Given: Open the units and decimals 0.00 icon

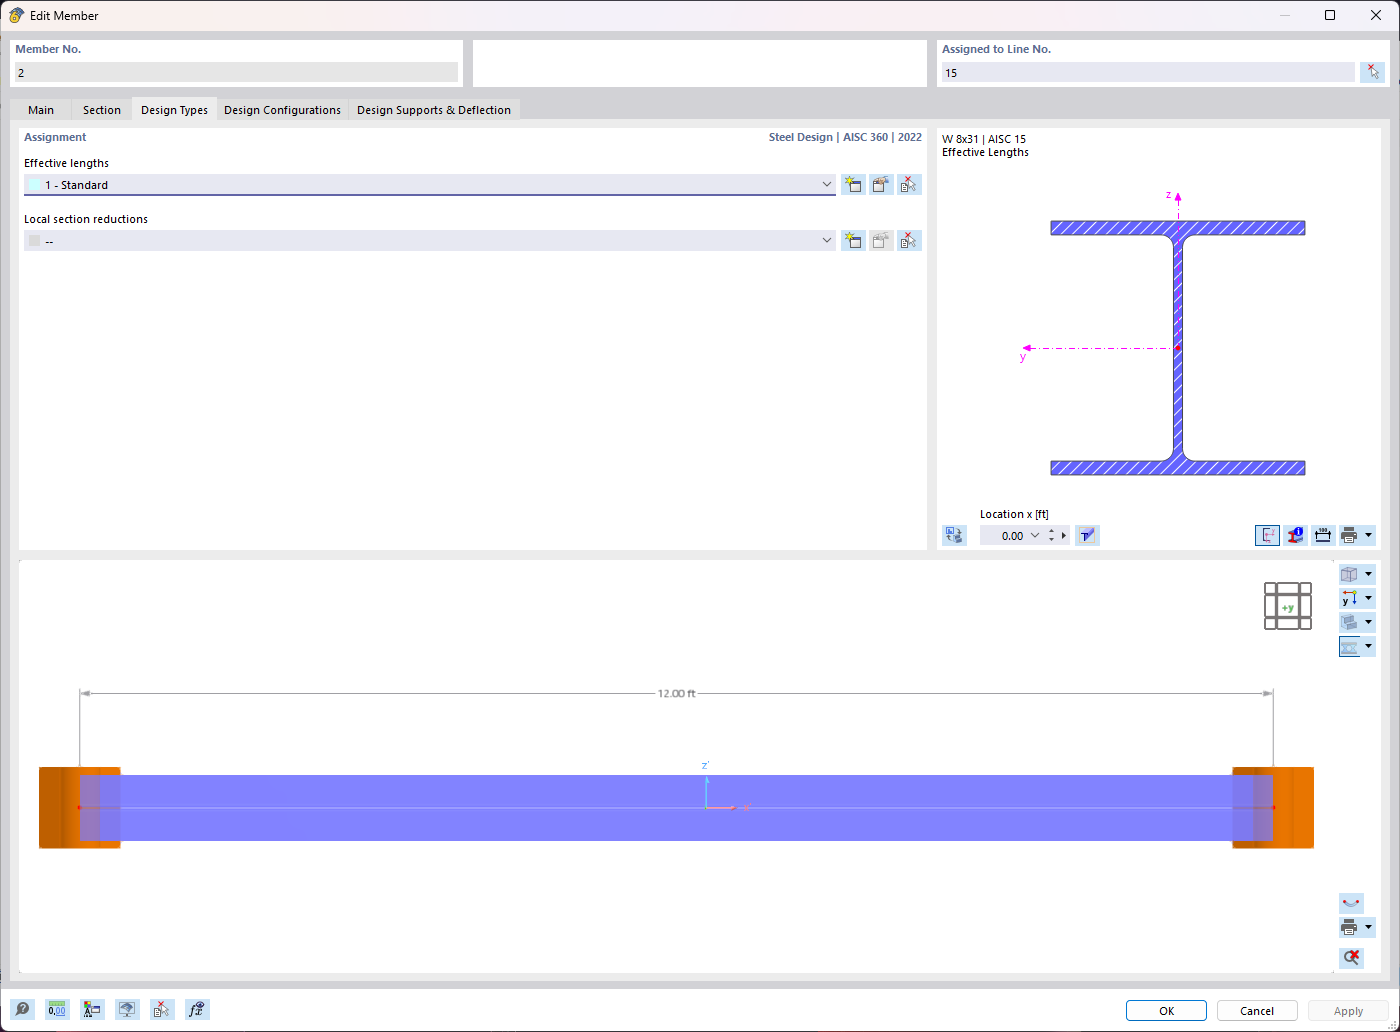Looking at the screenshot, I should tap(57, 1010).
